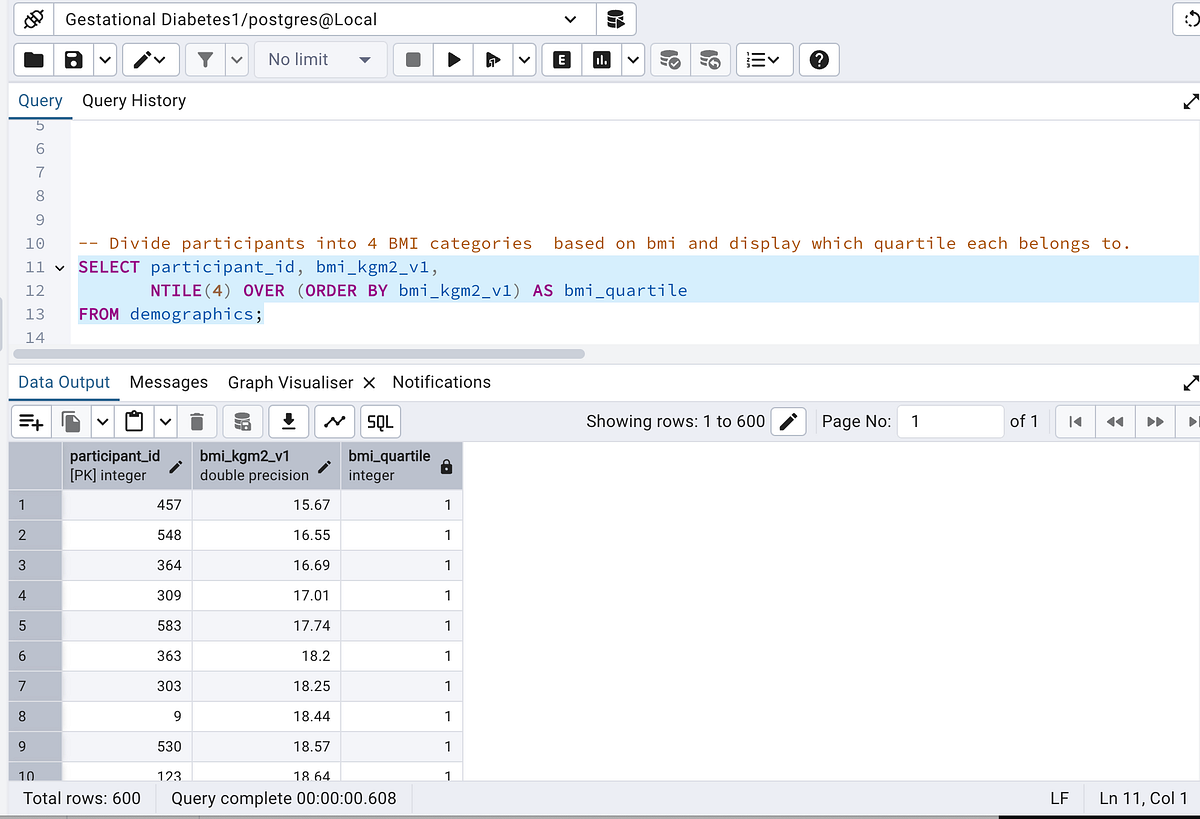Add a new row to the results grid

pos(30,421)
